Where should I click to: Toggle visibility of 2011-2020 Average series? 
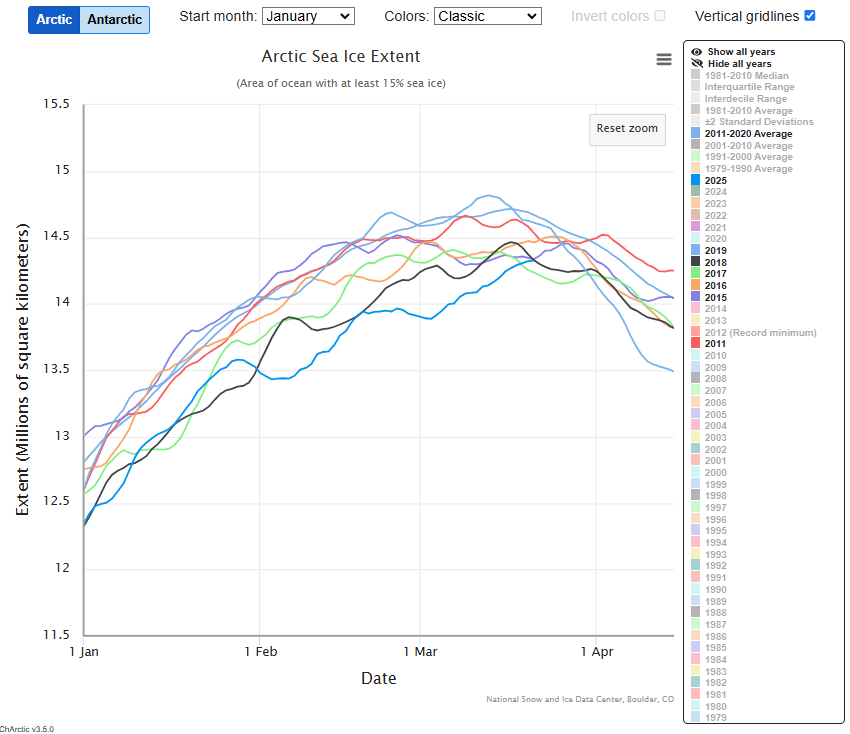pyautogui.click(x=749, y=134)
